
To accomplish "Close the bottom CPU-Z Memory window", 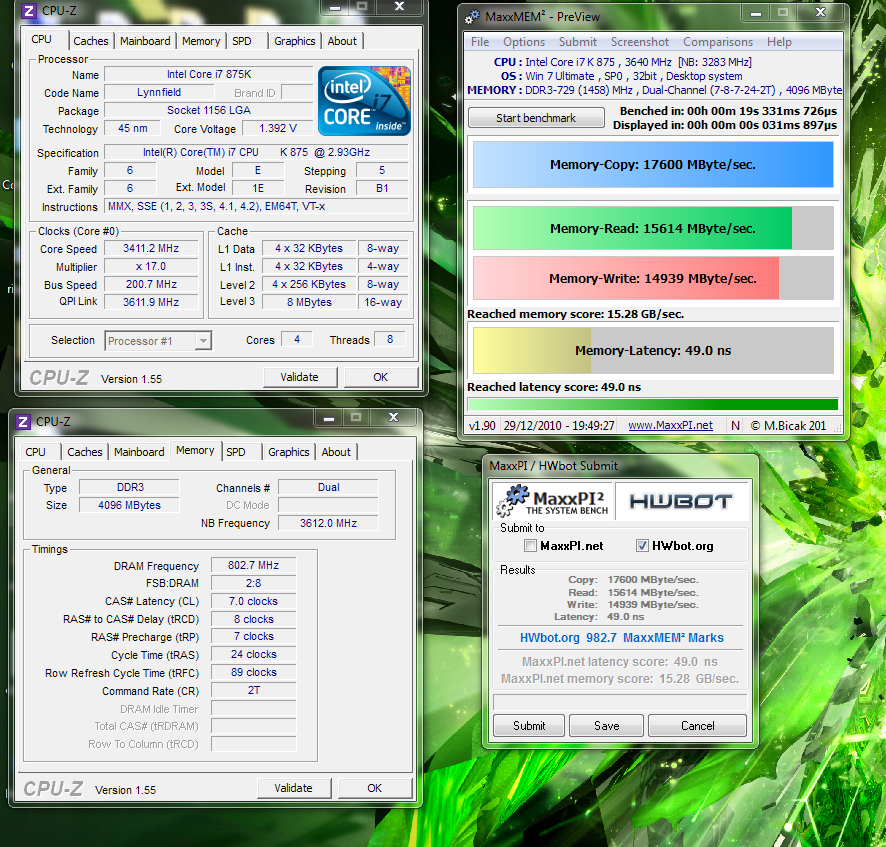I will tap(393, 418).
